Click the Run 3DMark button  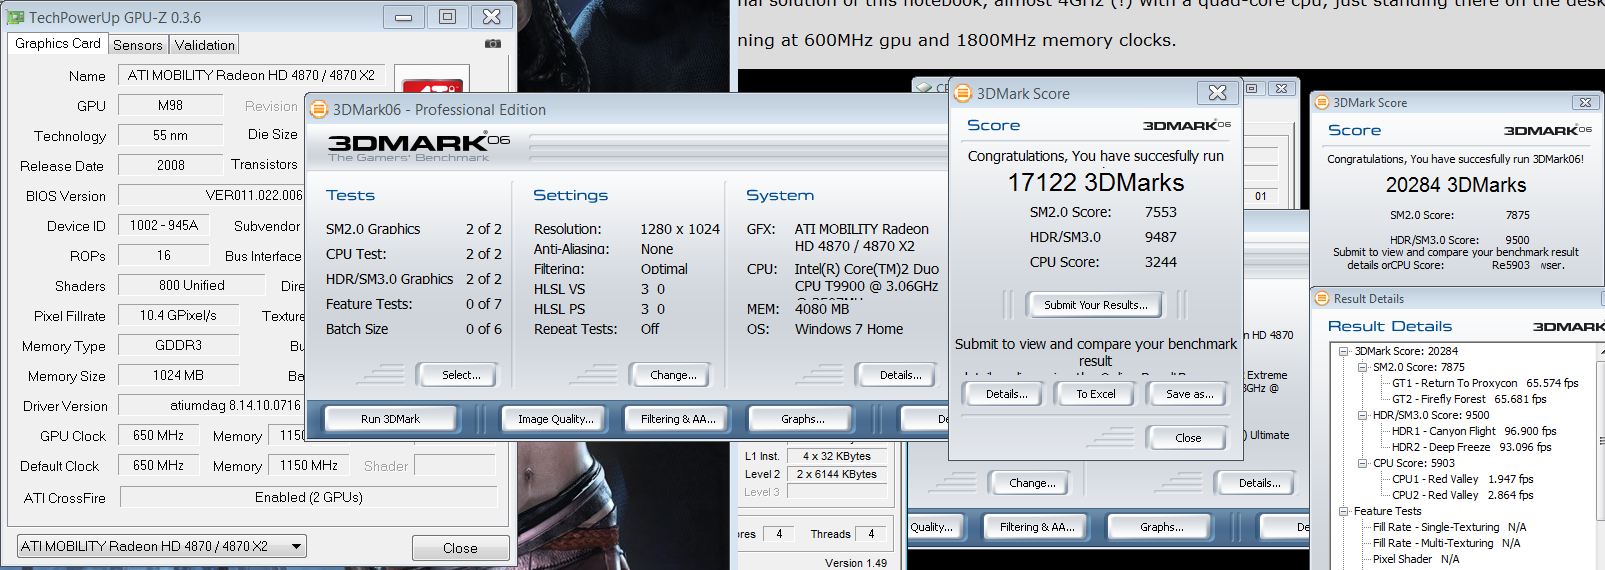tap(390, 419)
